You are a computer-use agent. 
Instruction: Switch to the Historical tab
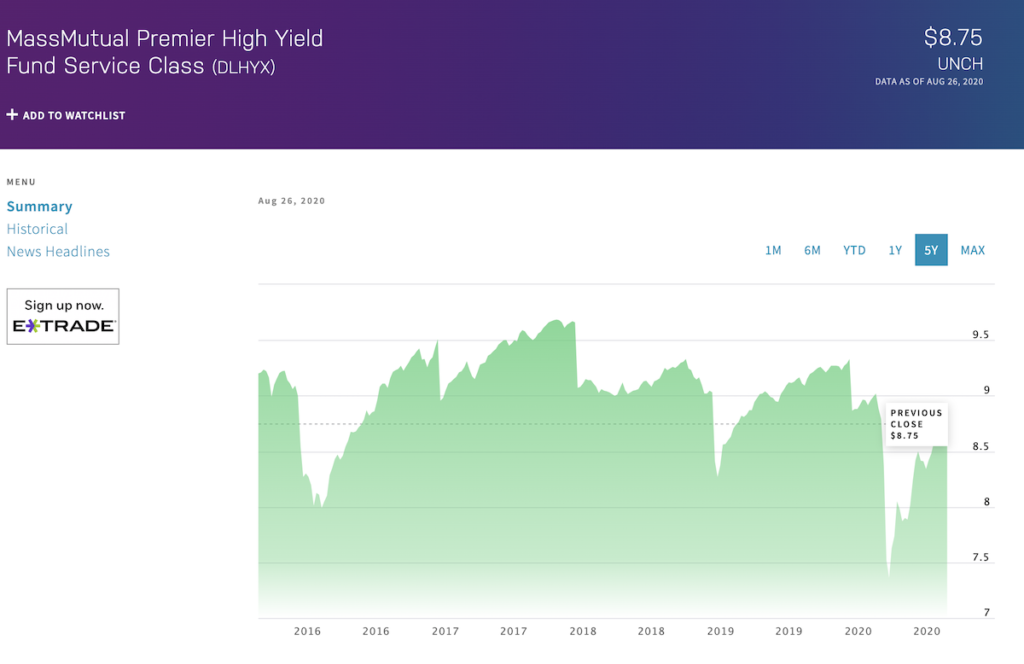click(37, 228)
